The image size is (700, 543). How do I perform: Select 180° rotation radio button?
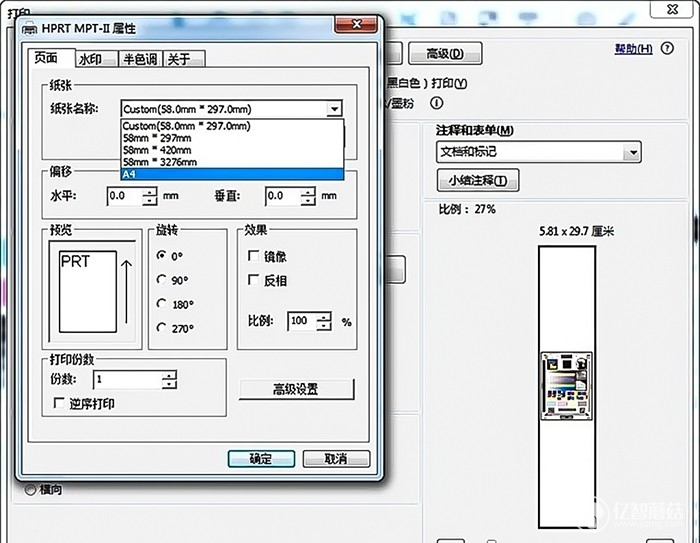162,304
